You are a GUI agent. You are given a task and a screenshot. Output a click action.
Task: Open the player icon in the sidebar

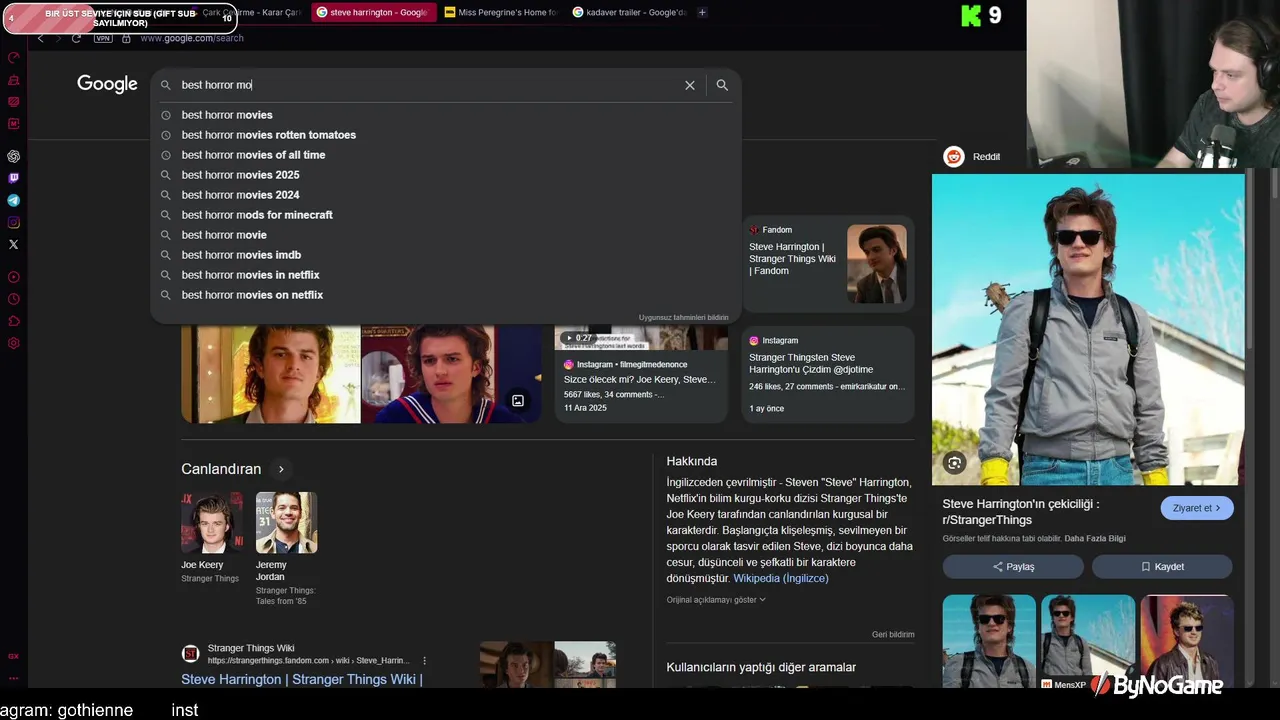click(x=13, y=277)
